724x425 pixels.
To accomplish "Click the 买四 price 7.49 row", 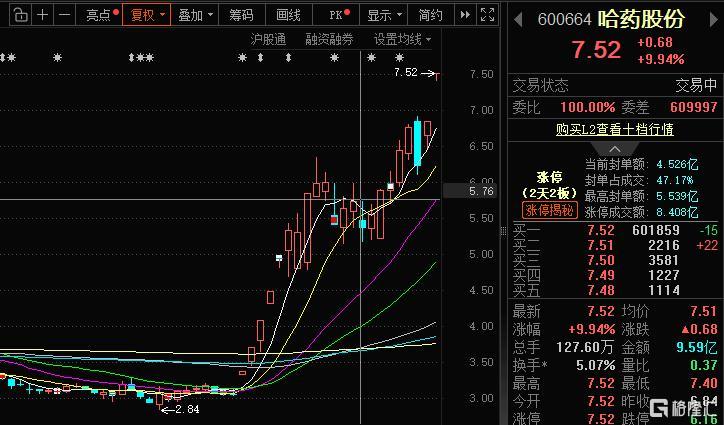I will (x=615, y=275).
